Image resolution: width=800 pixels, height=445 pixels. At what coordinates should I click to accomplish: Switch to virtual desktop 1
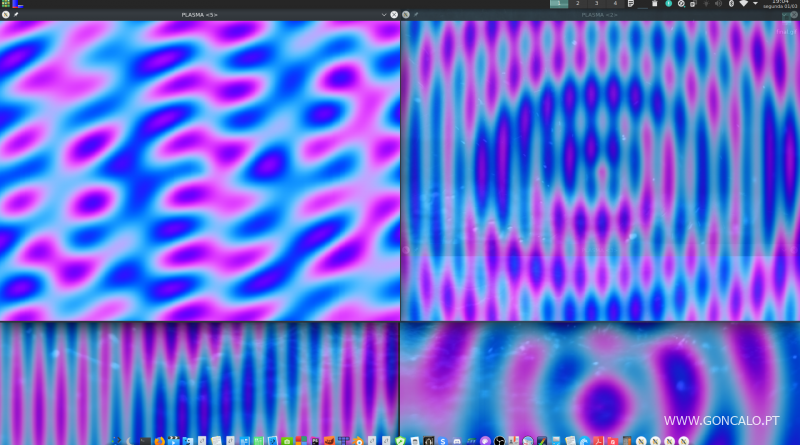tap(559, 4)
